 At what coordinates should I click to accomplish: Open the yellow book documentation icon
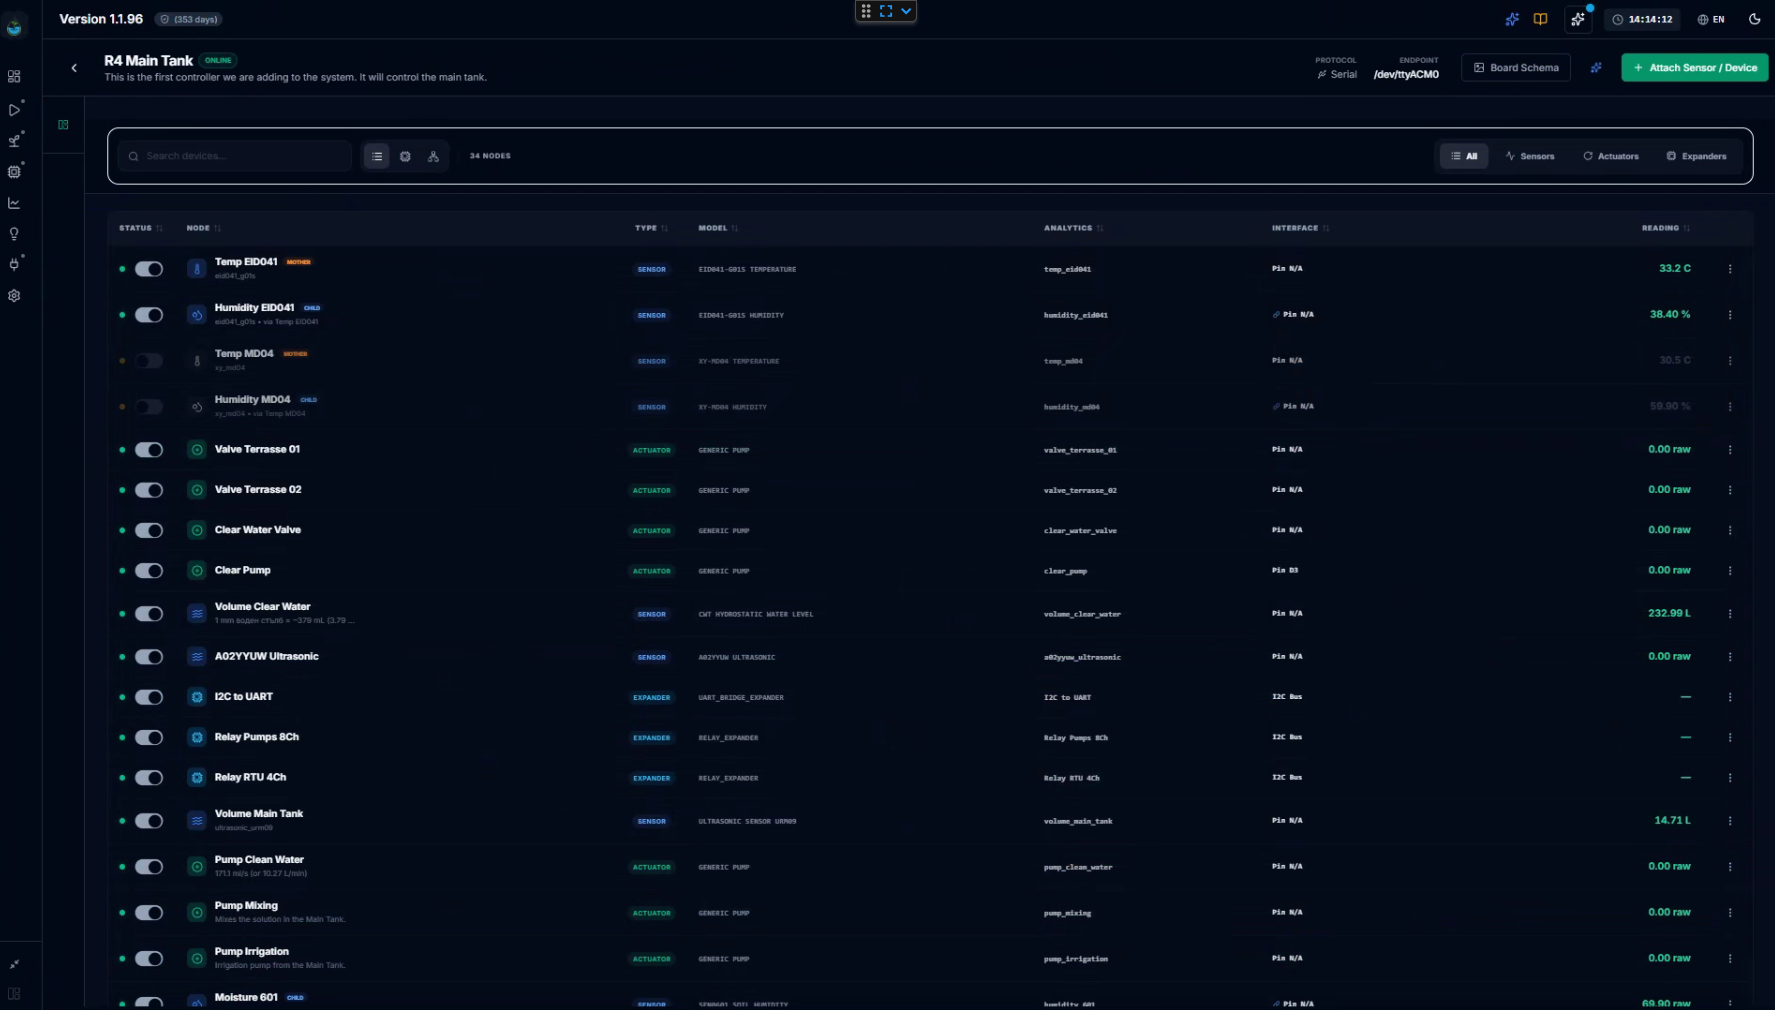1540,19
